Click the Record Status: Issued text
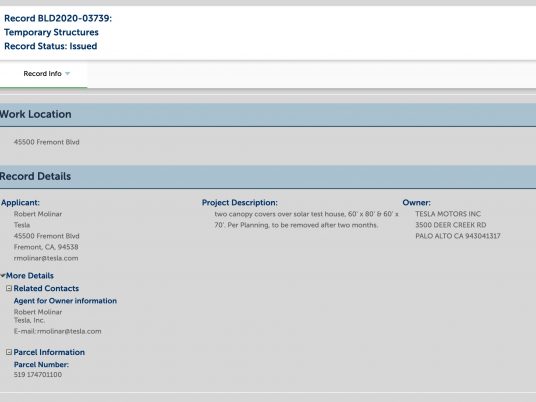This screenshot has width=536, height=402. (x=51, y=46)
